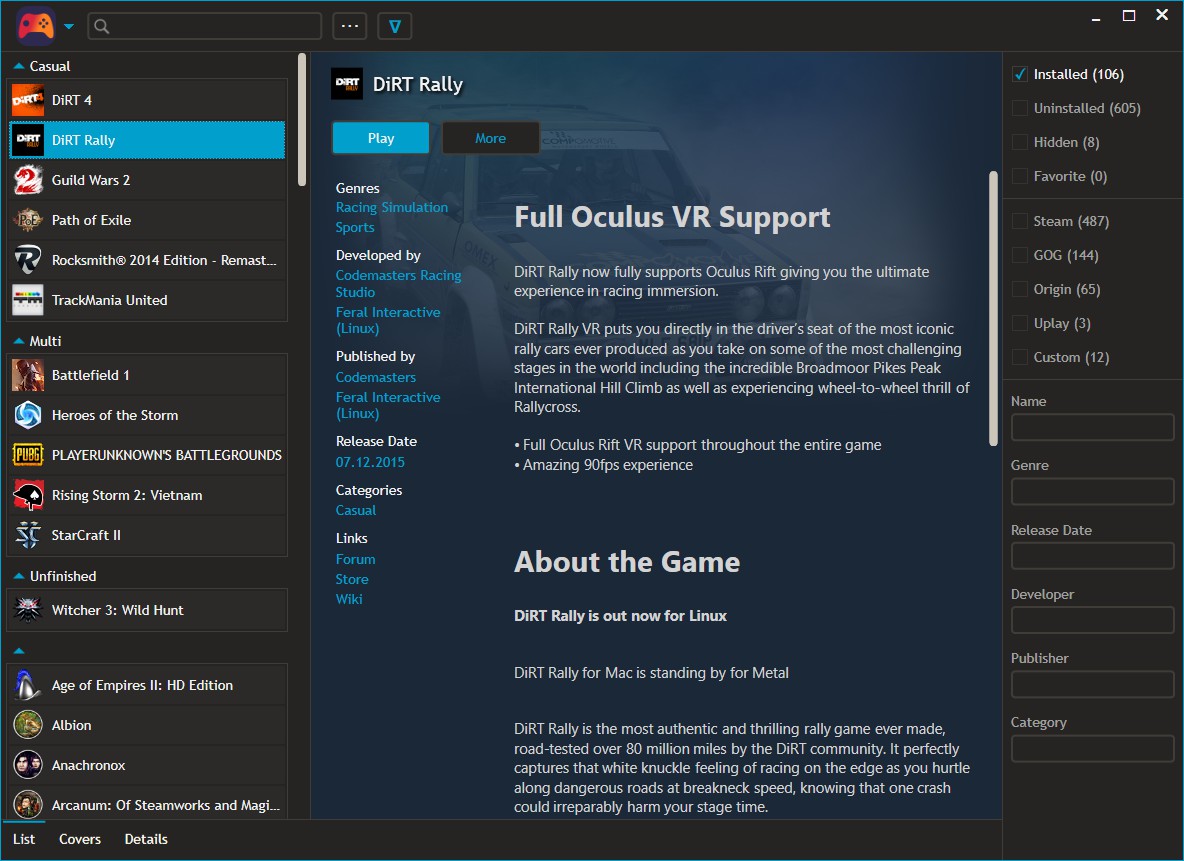
Task: Open the three-dots more options button
Action: [x=350, y=26]
